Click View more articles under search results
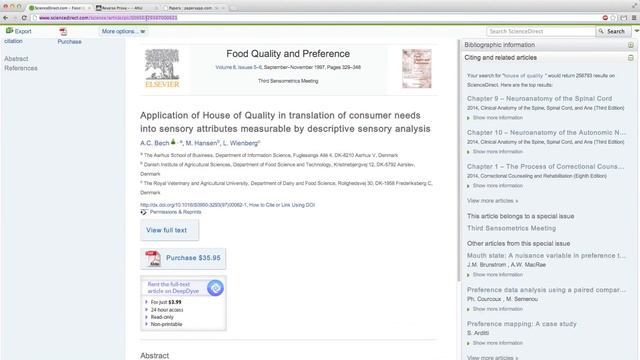 tap(492, 201)
